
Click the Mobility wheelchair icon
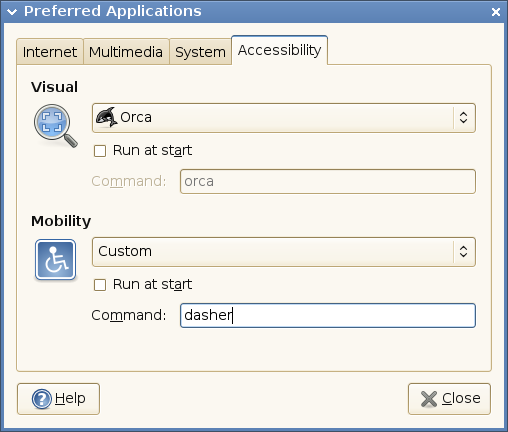(55, 260)
